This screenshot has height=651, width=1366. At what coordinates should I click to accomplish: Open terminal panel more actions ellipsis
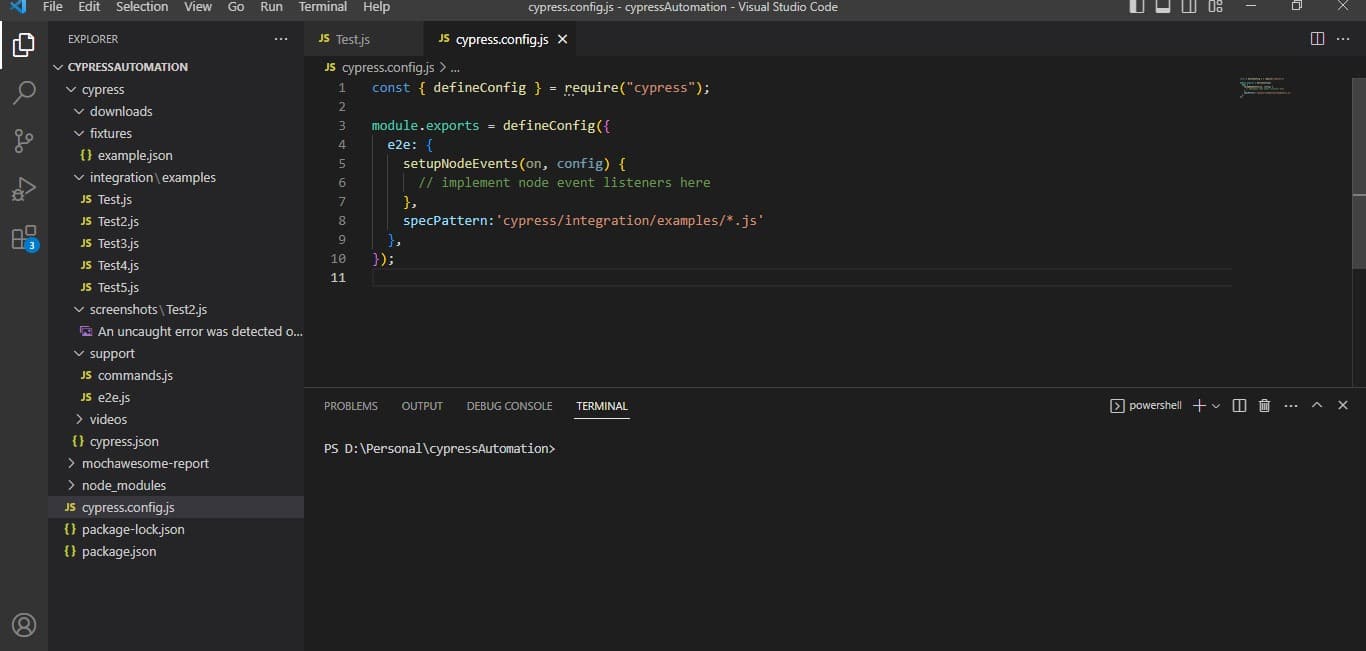point(1291,406)
